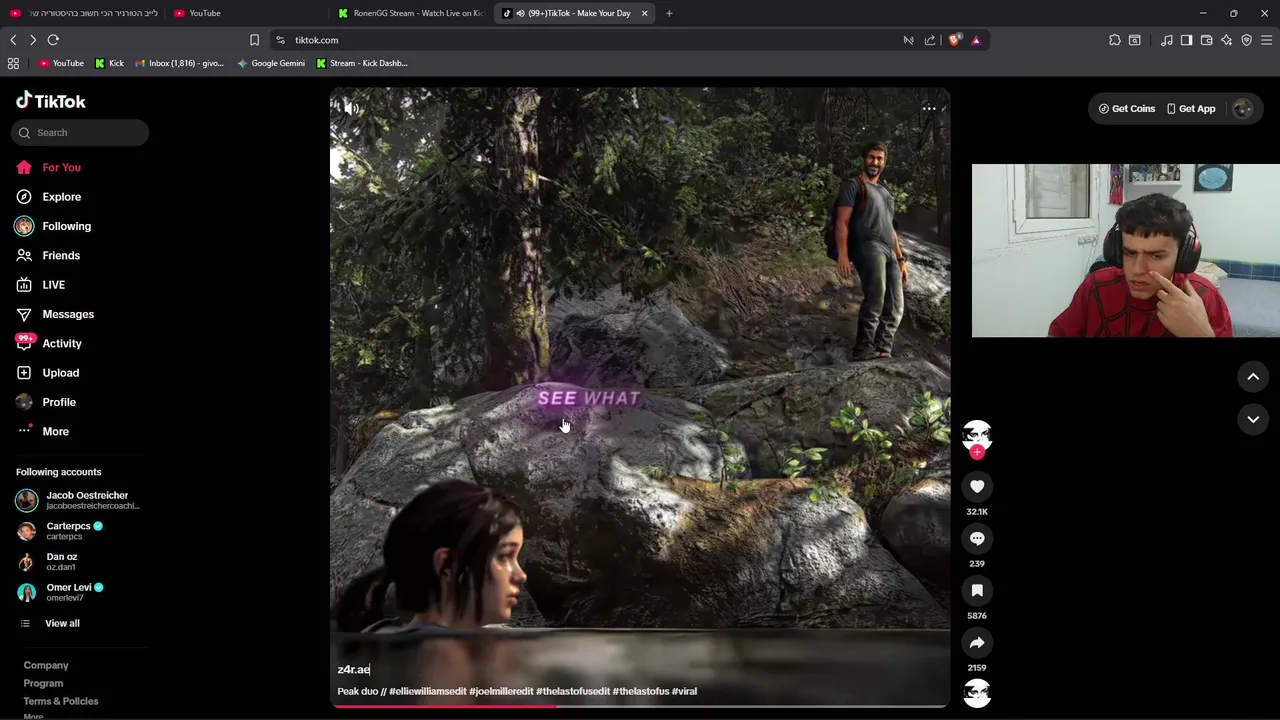Screen dimensions: 1280x720
Task: Expand the Program footer section
Action: 43,683
